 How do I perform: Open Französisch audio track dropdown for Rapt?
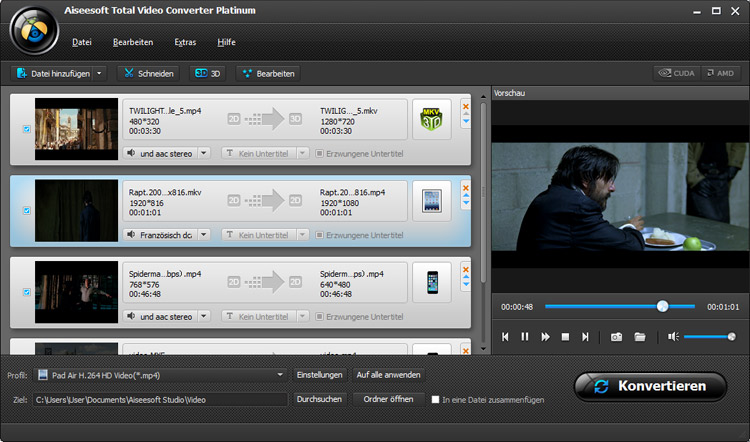(204, 235)
